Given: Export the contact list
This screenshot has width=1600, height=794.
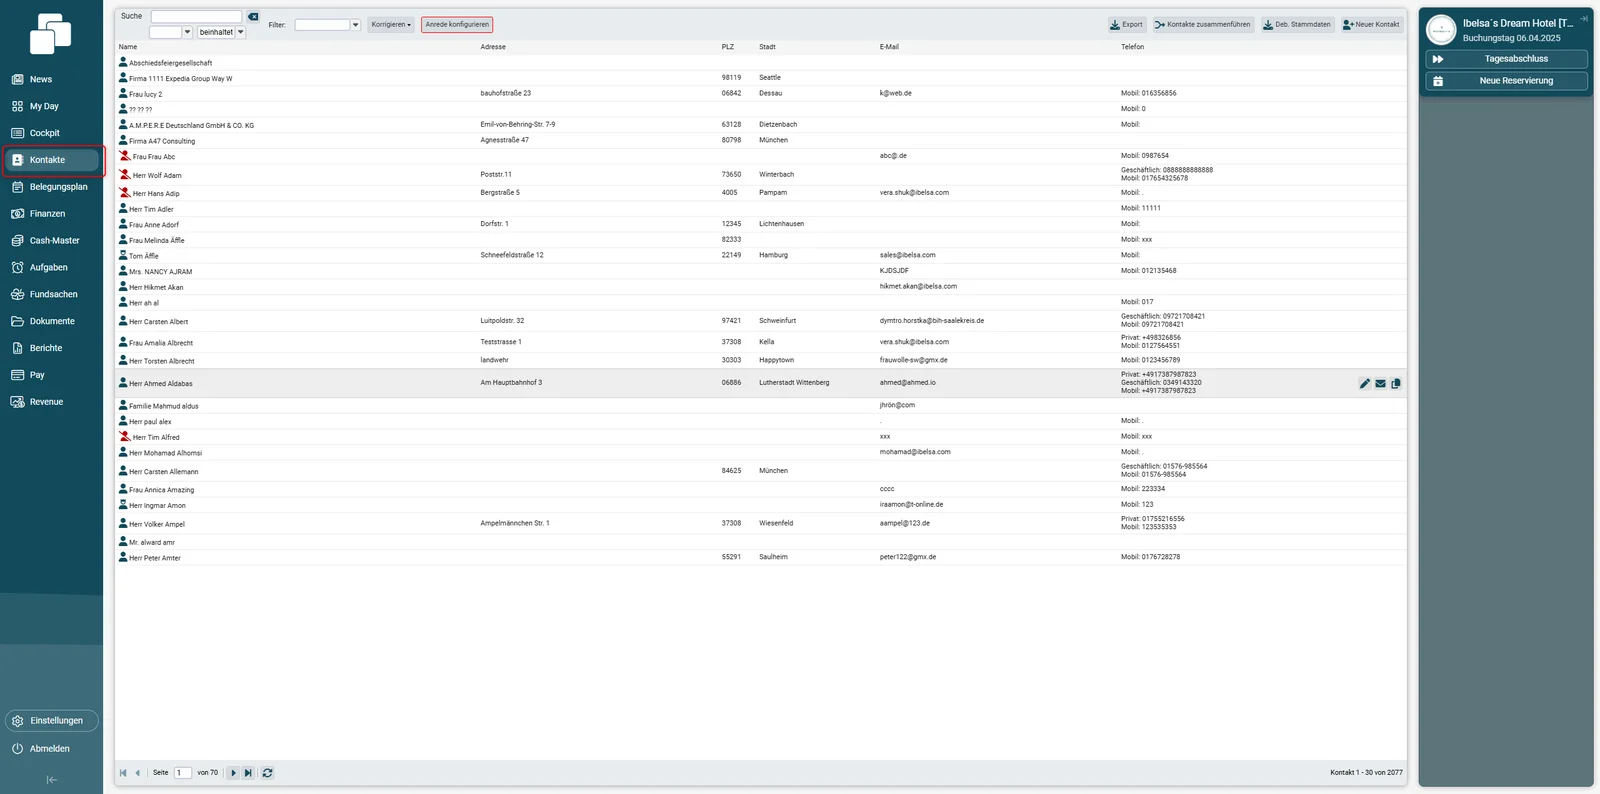Looking at the screenshot, I should (x=1126, y=25).
